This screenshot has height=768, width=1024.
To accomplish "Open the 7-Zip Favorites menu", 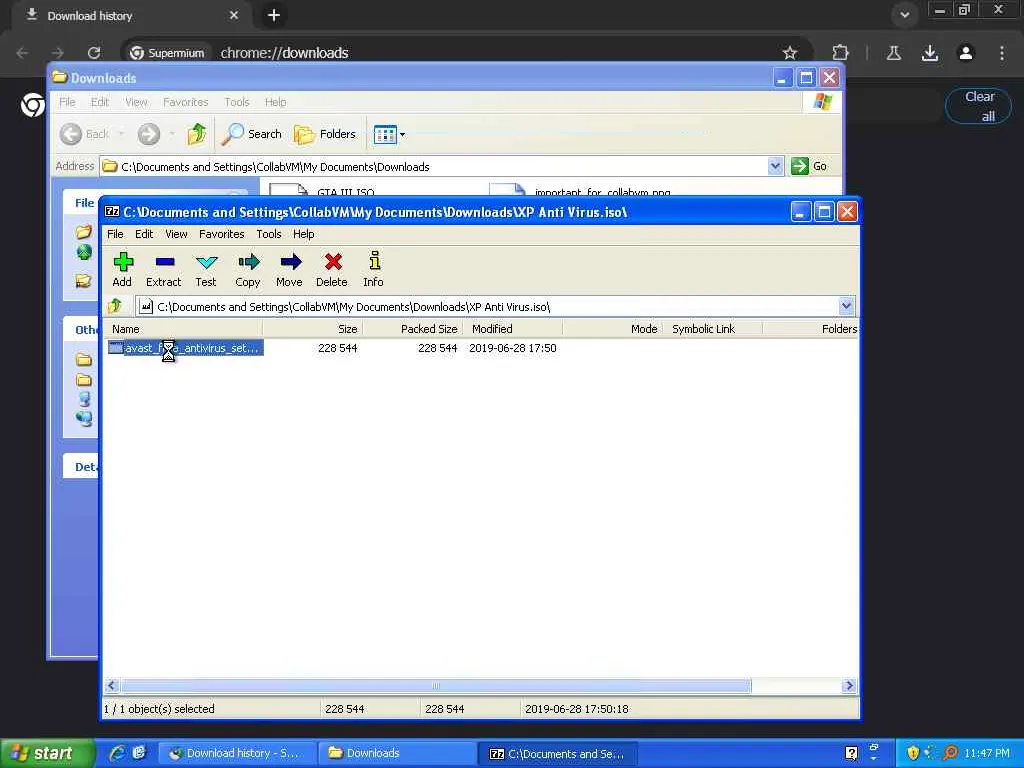I will tap(221, 234).
